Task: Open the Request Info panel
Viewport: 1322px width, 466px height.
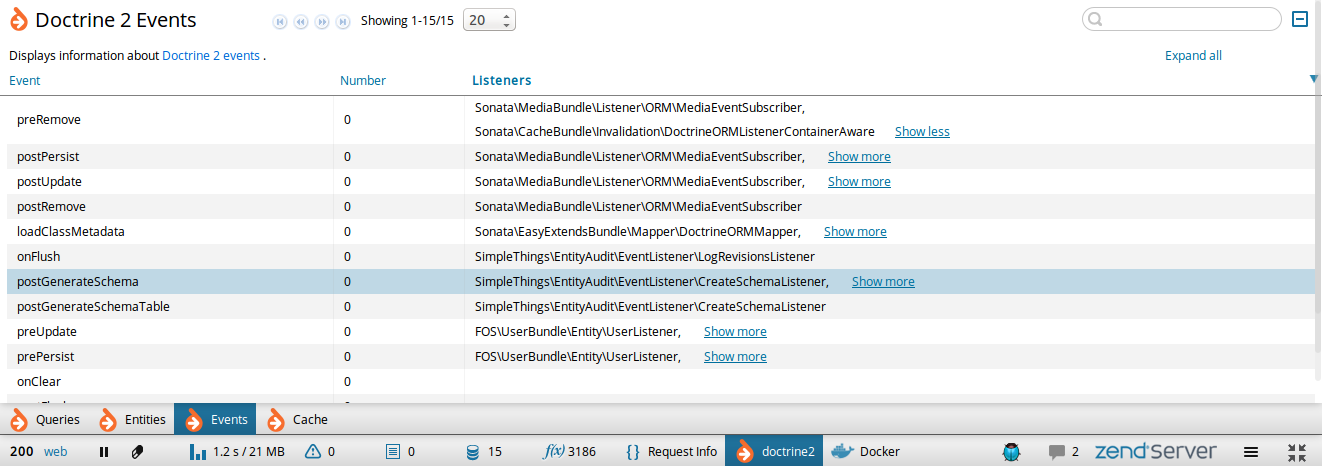Action: (x=671, y=451)
